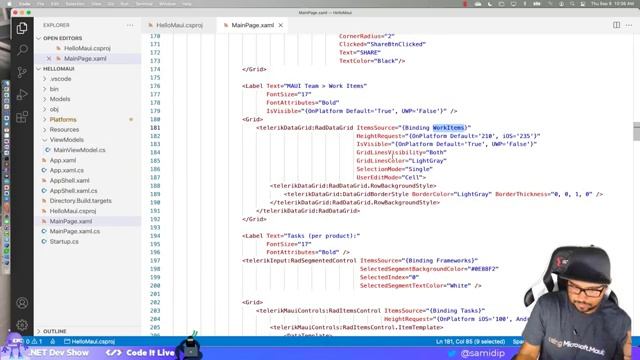640x360 pixels.
Task: Click the Split Editor icon
Action: [616, 25]
